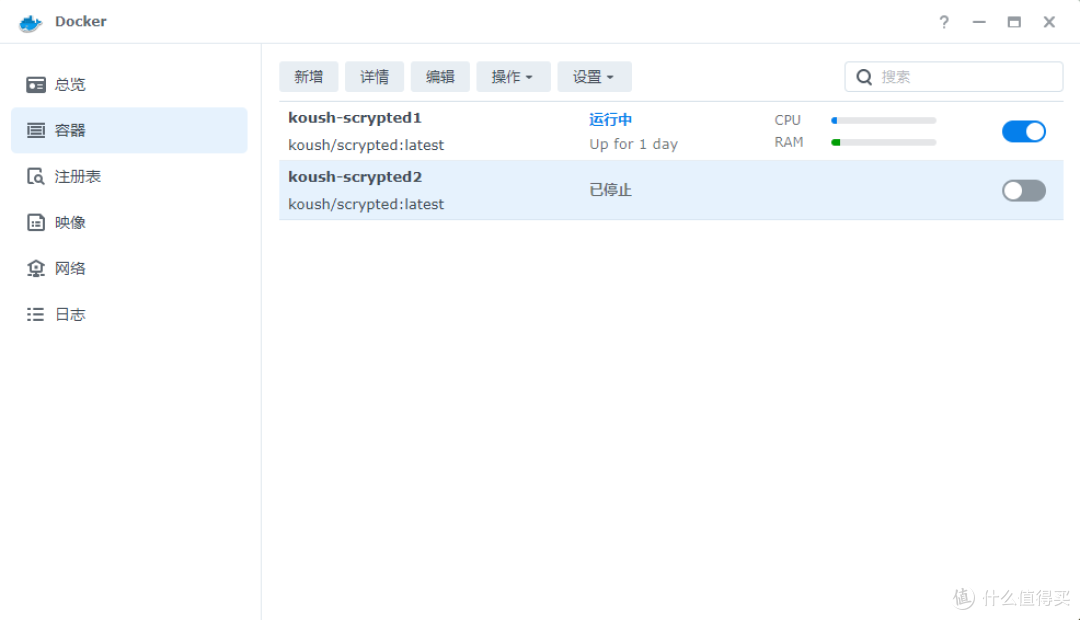Start the koush-scrypted2 container toggle
Screen dimensions: 1080x620
(x=1023, y=190)
